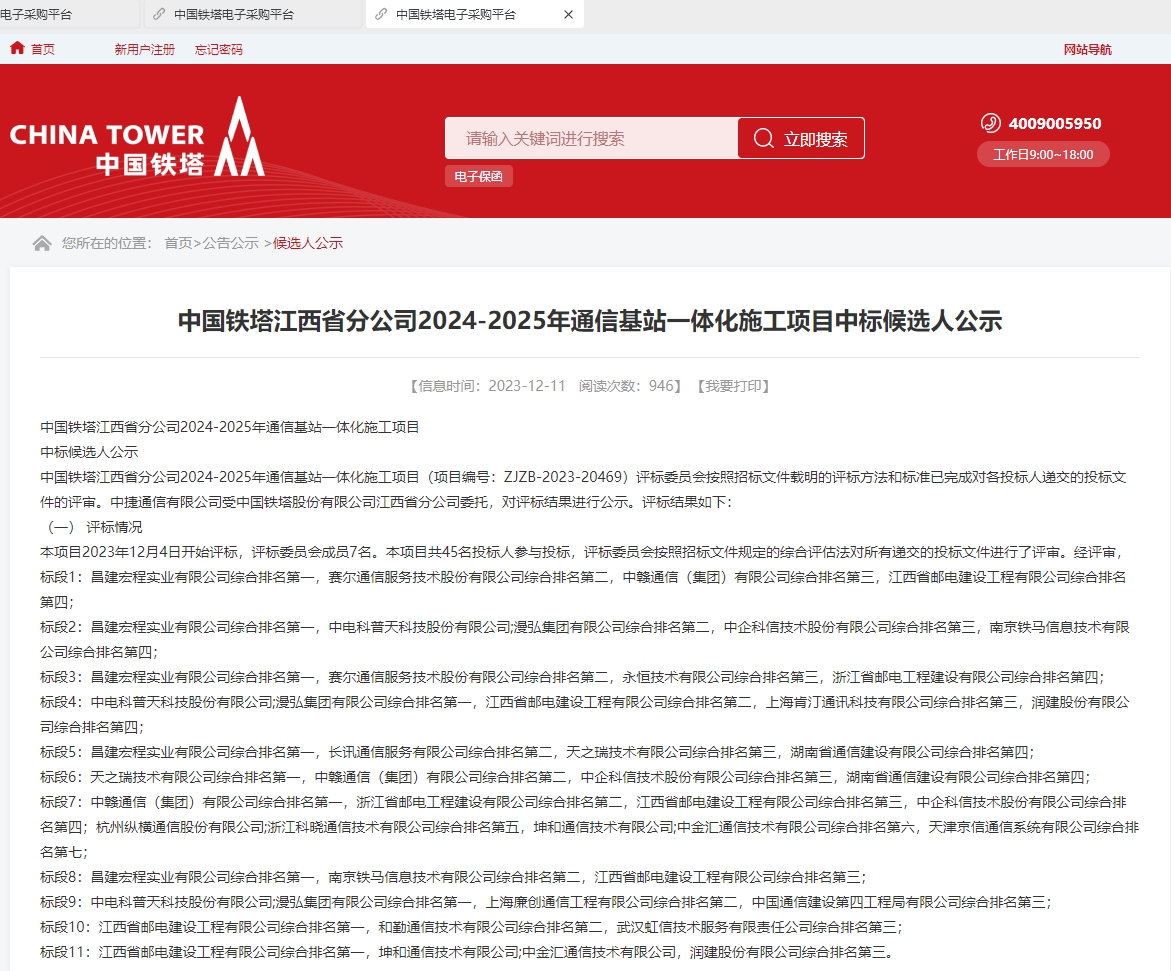The width and height of the screenshot is (1171, 971).
Task: Open the 忘记密码 link
Action: pos(219,49)
